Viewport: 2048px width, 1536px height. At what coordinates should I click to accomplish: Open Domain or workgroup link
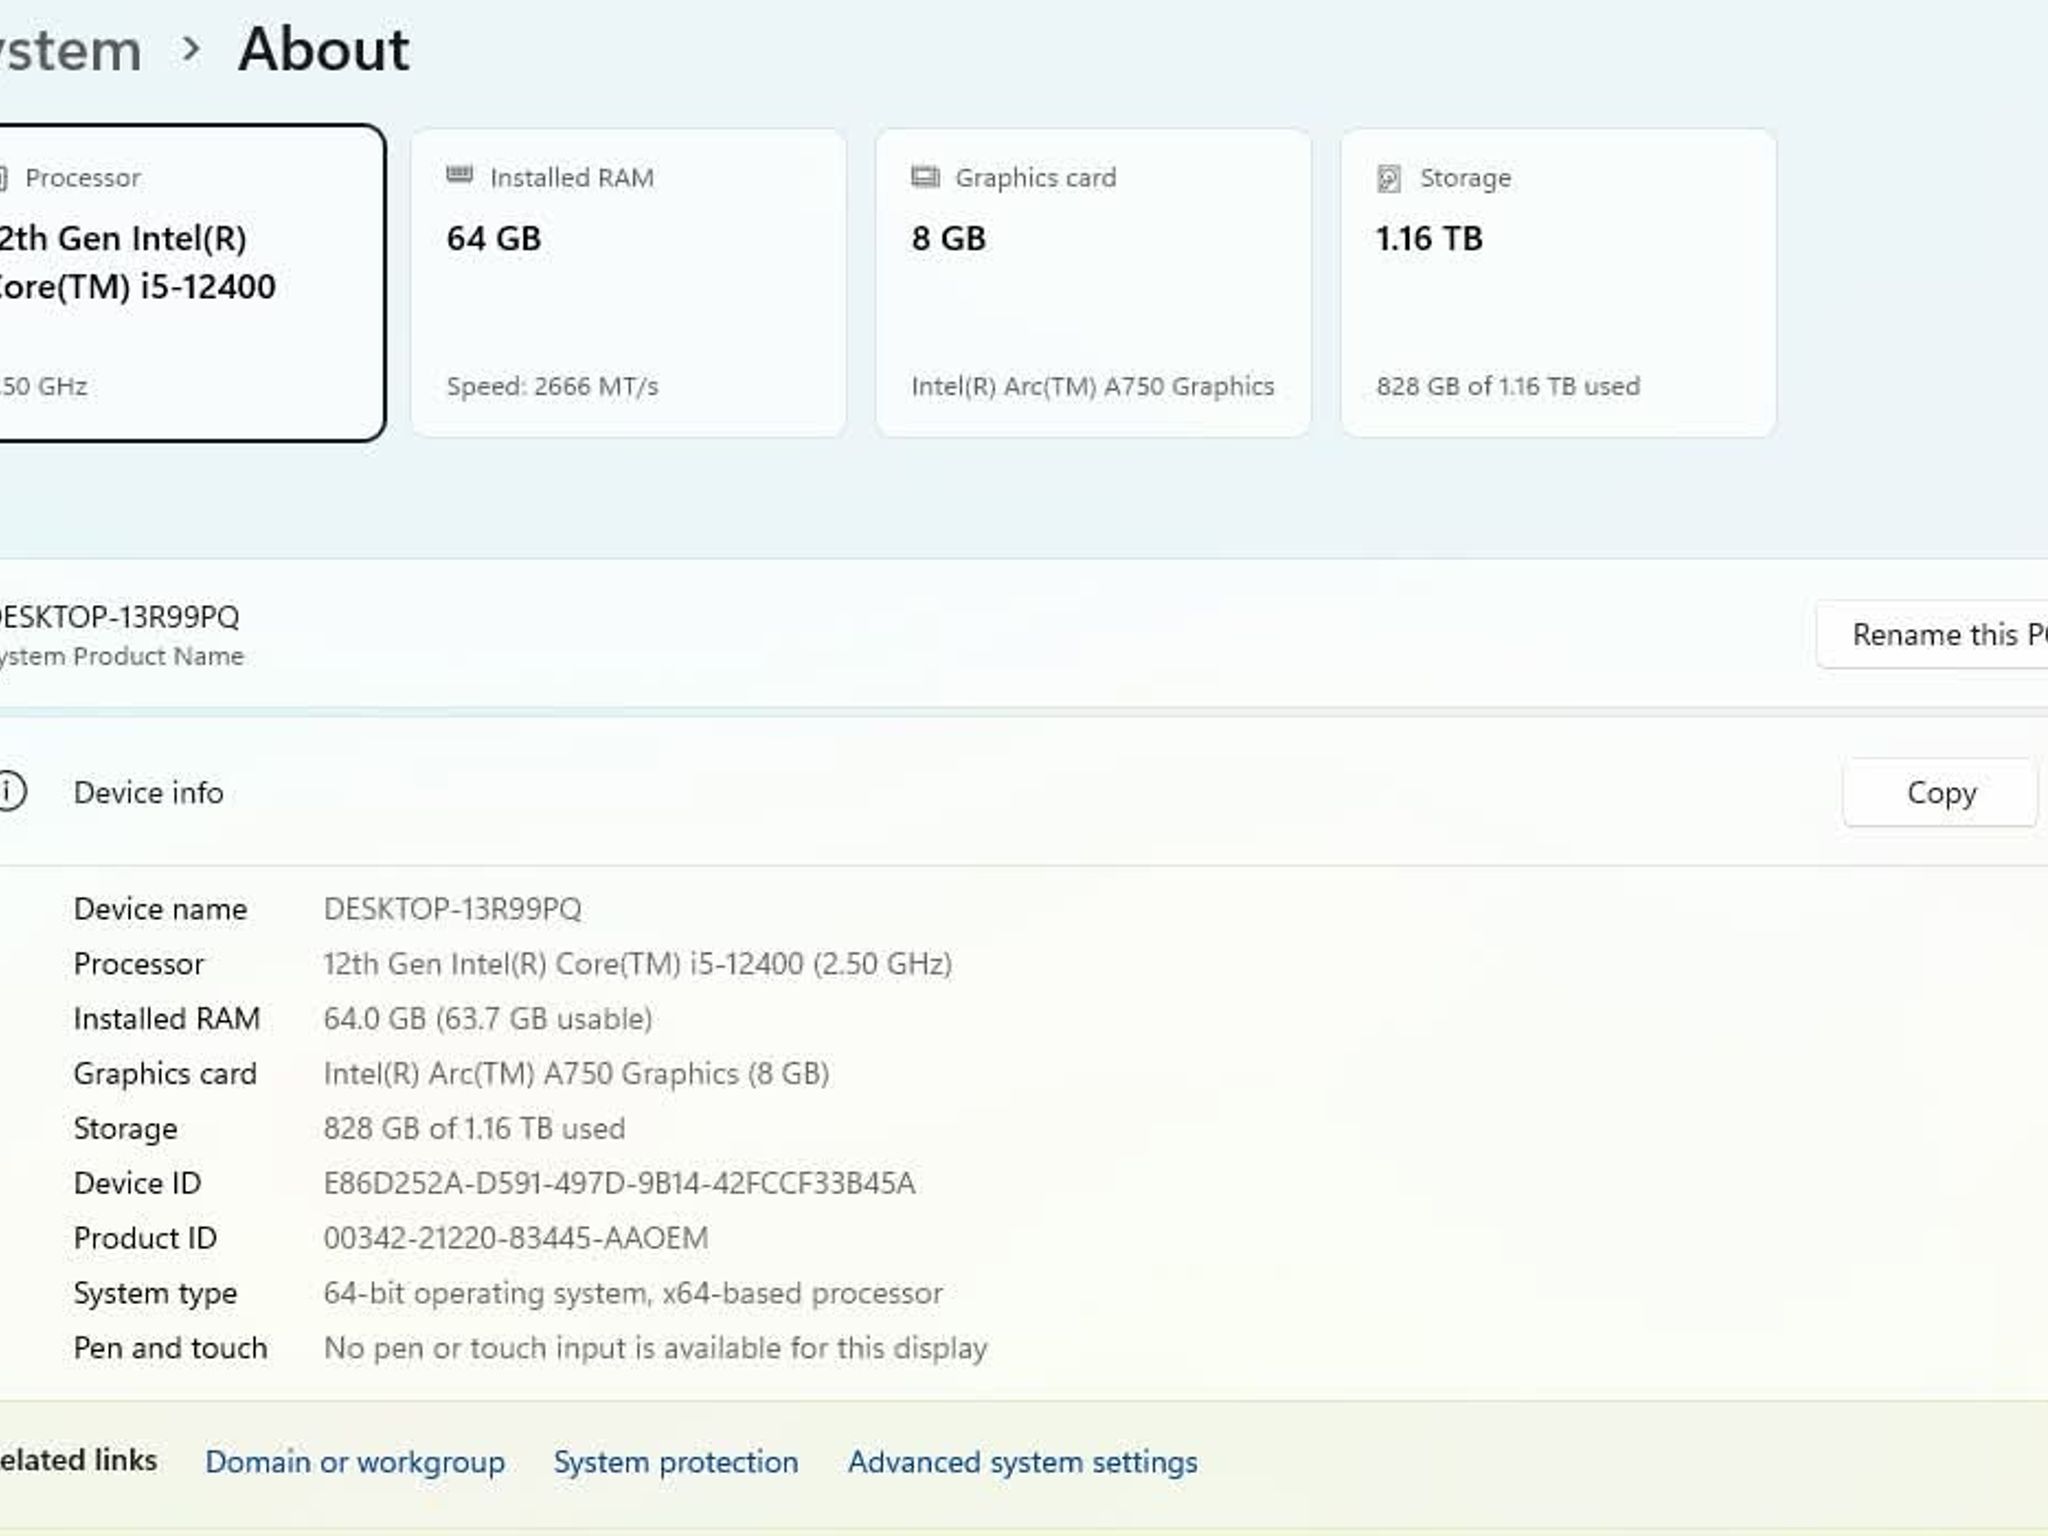[355, 1461]
